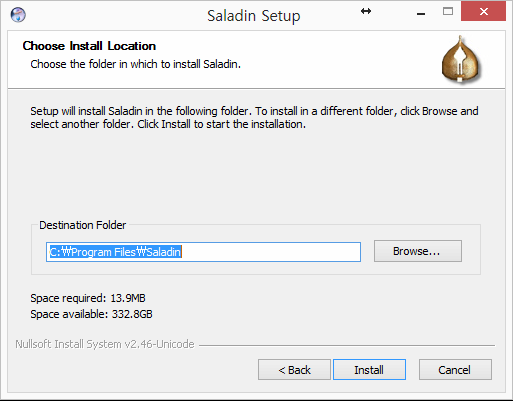Go back with the Back button

click(294, 369)
